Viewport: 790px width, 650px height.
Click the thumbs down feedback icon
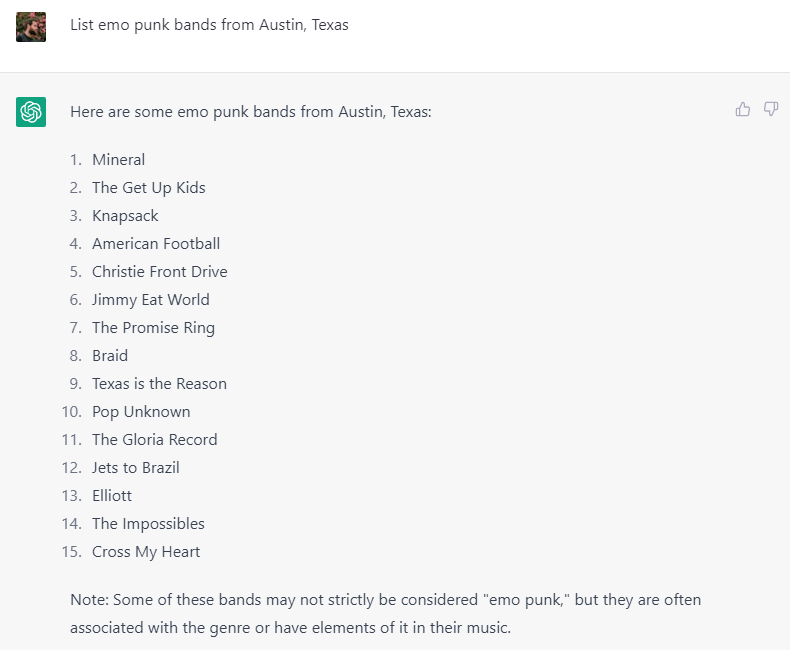tap(771, 109)
